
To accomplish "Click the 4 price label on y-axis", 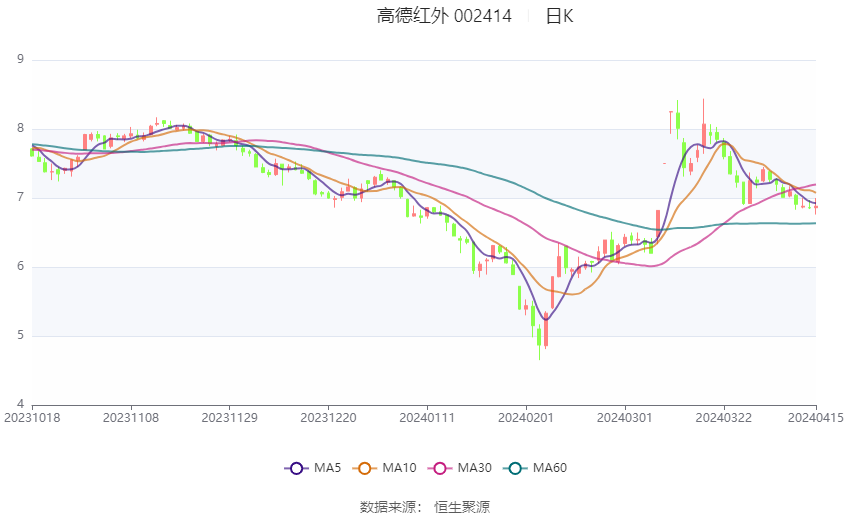I will (x=20, y=404).
